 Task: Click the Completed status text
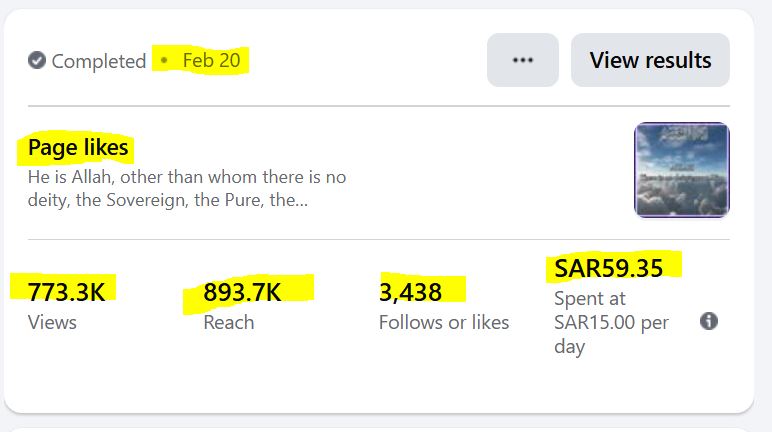[99, 61]
